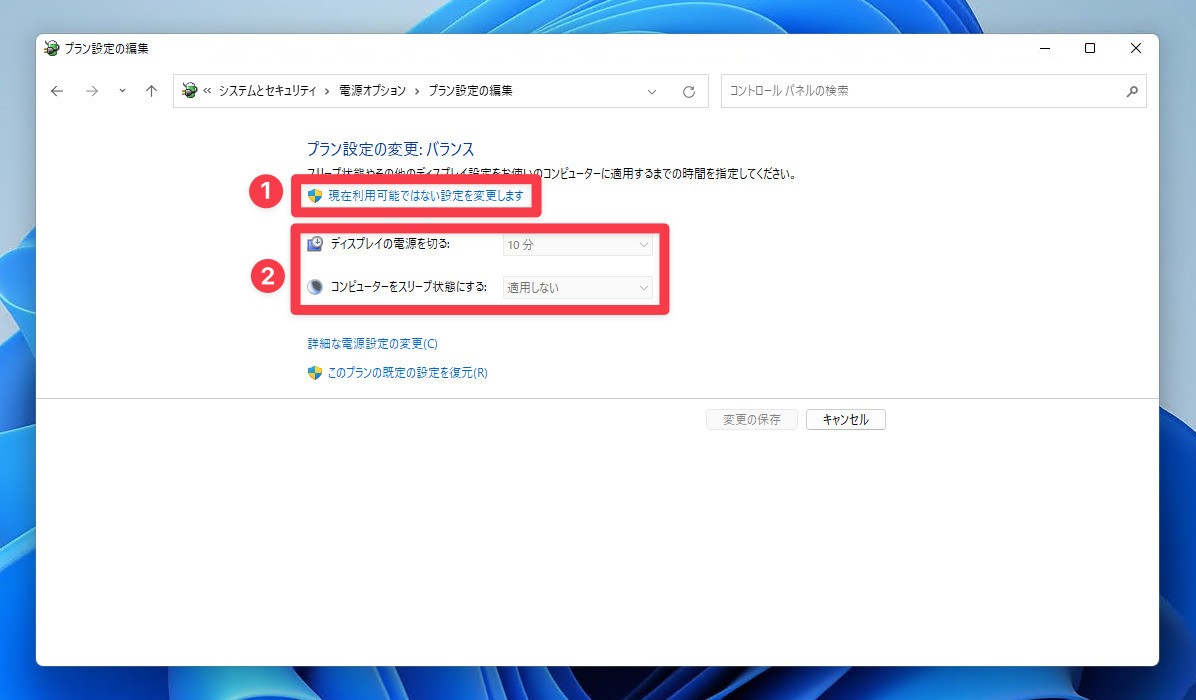Expand the address bar history dropdown
Screen dimensions: 1196x700
coord(651,92)
